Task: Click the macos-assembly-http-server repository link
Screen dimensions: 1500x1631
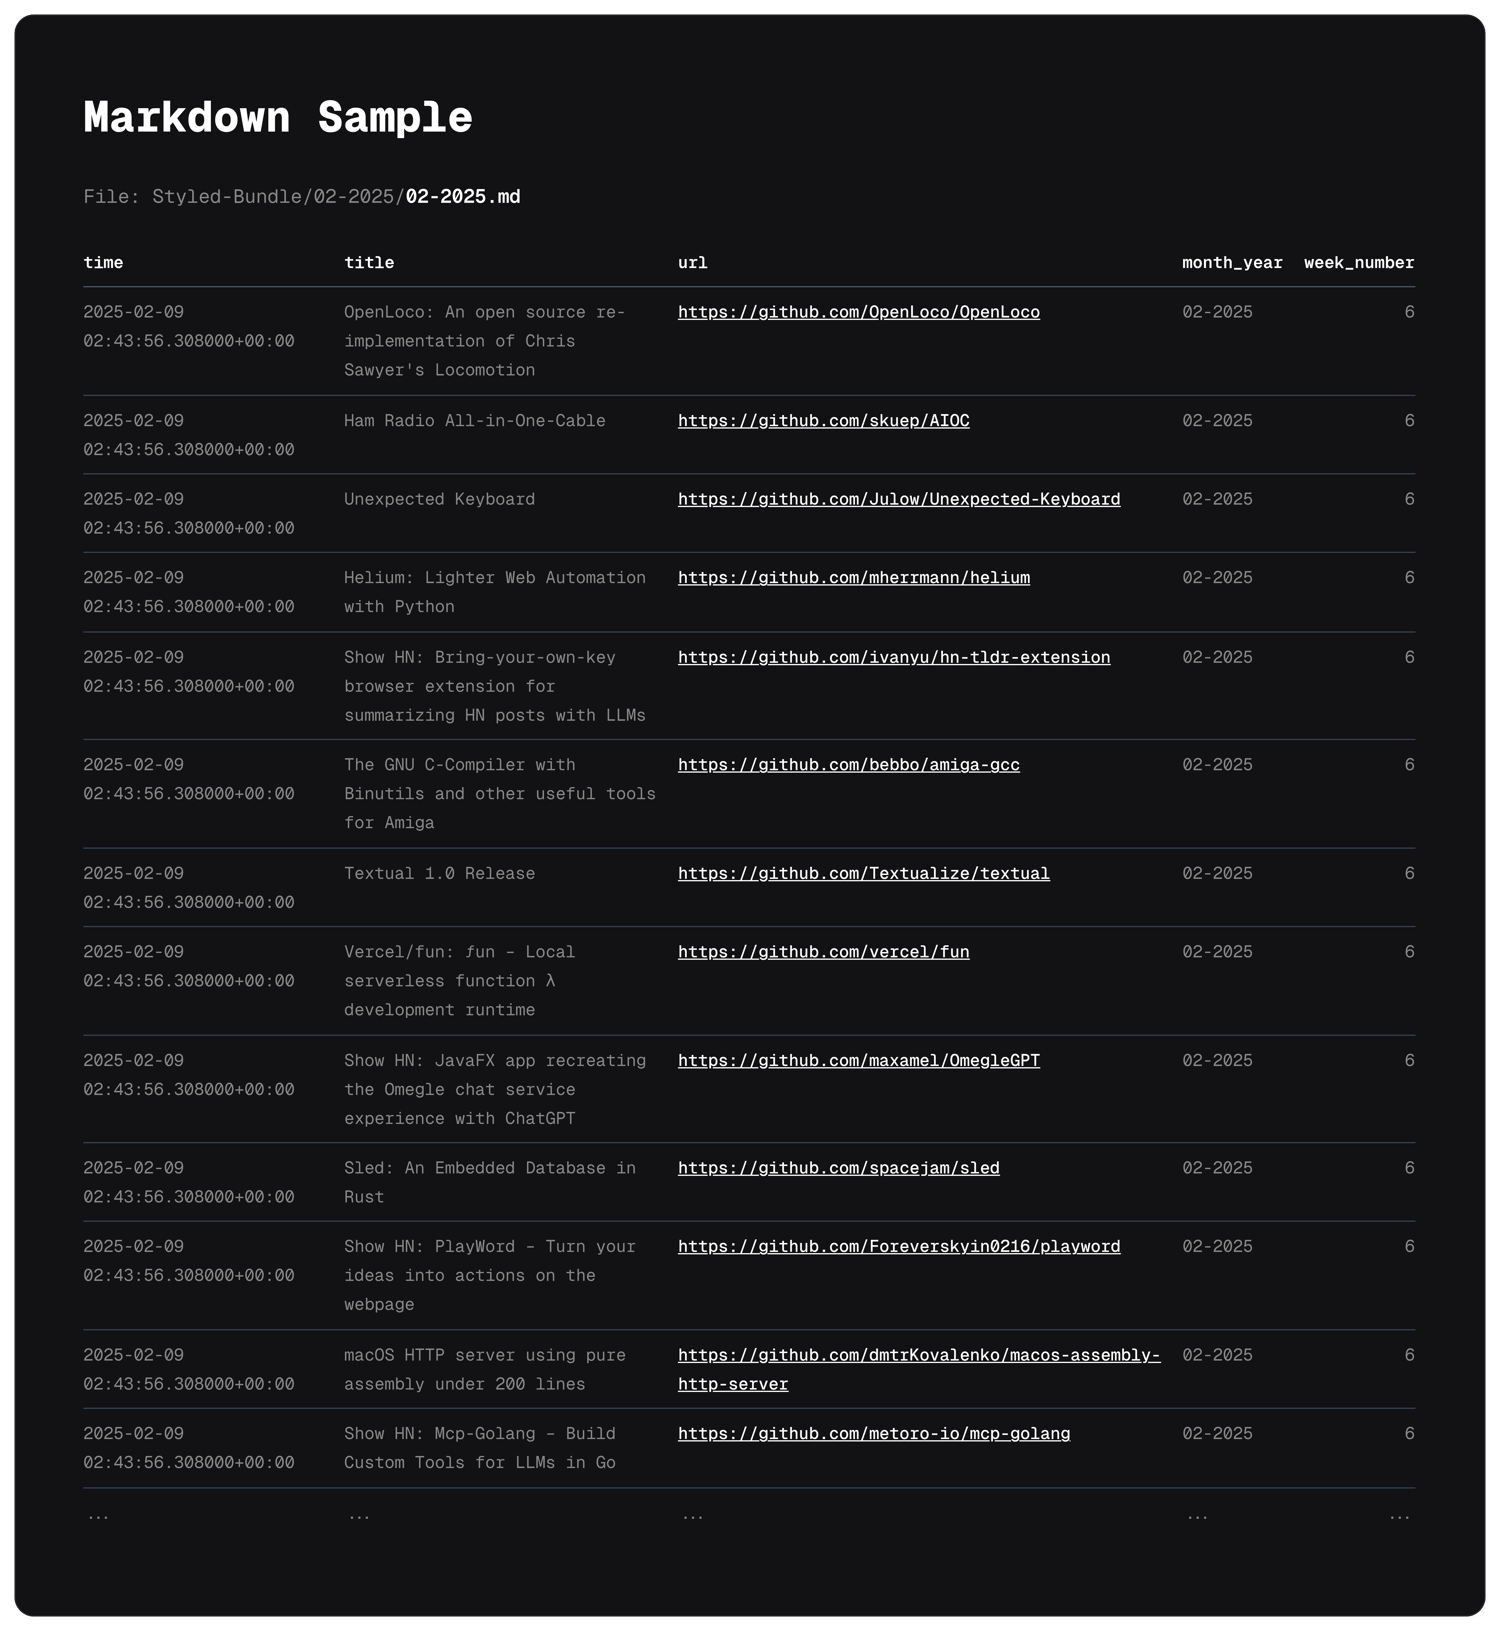Action: [918, 1355]
